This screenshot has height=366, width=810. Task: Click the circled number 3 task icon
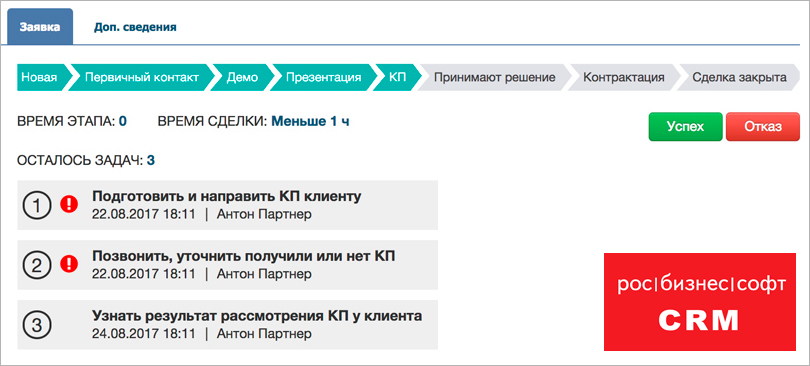pos(37,325)
